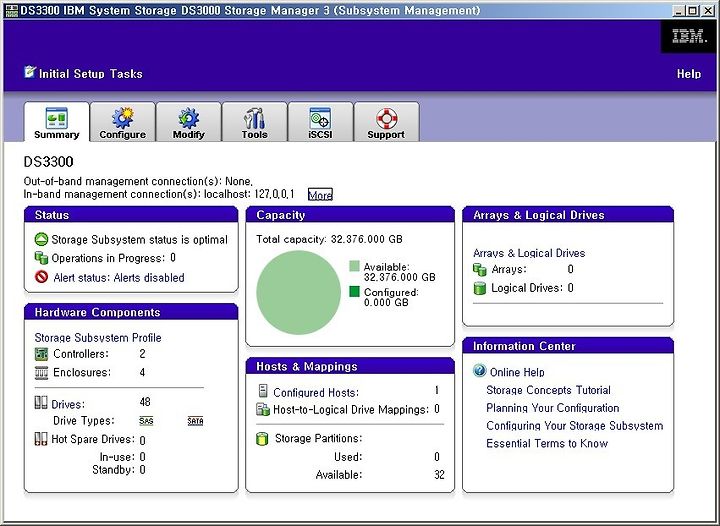Click the Online Help question mark icon
This screenshot has width=720, height=526.
(479, 370)
